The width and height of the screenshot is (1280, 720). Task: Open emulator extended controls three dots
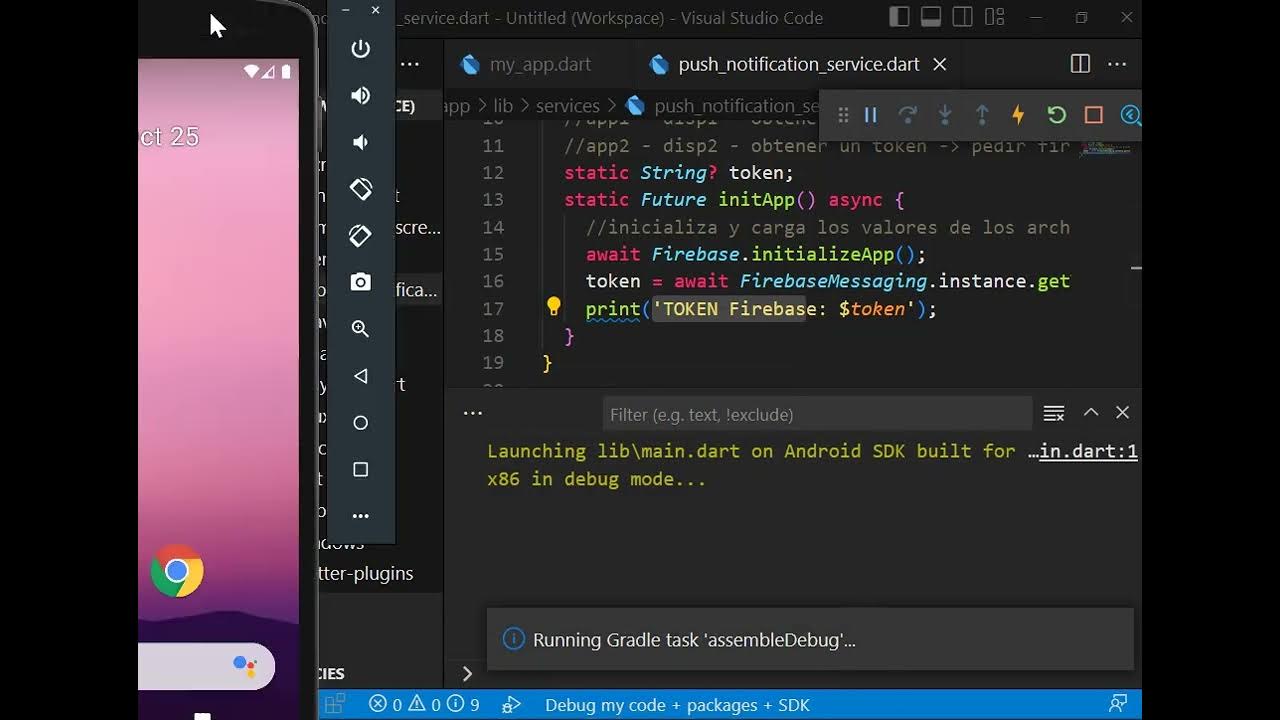361,516
